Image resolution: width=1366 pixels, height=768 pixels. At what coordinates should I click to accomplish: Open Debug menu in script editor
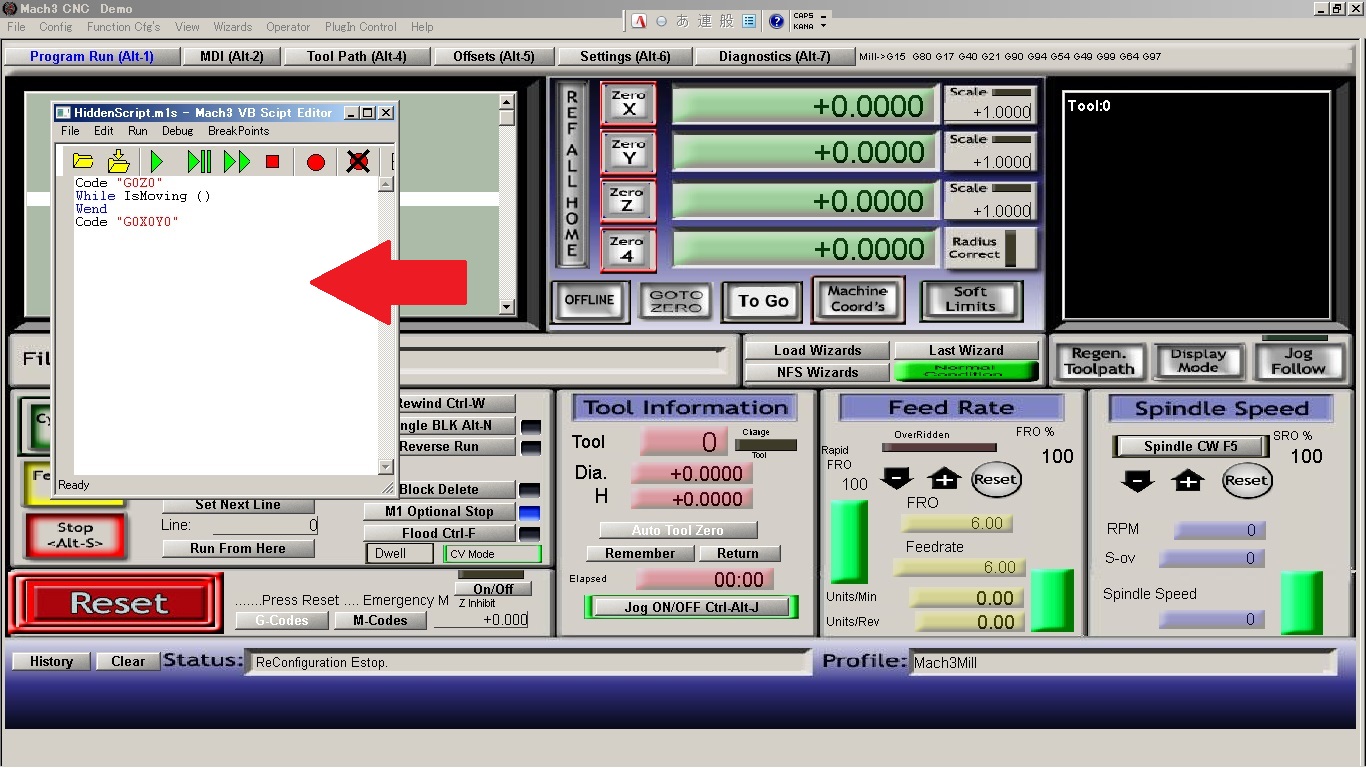click(177, 131)
